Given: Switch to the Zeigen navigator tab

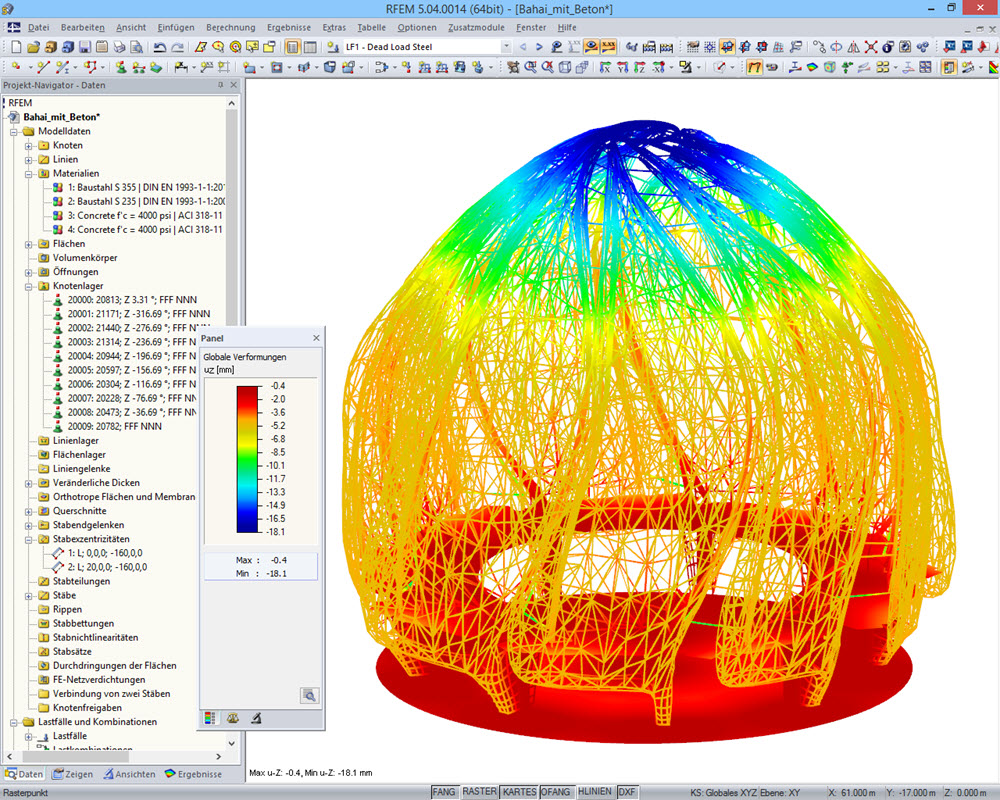Looking at the screenshot, I should coord(72,774).
